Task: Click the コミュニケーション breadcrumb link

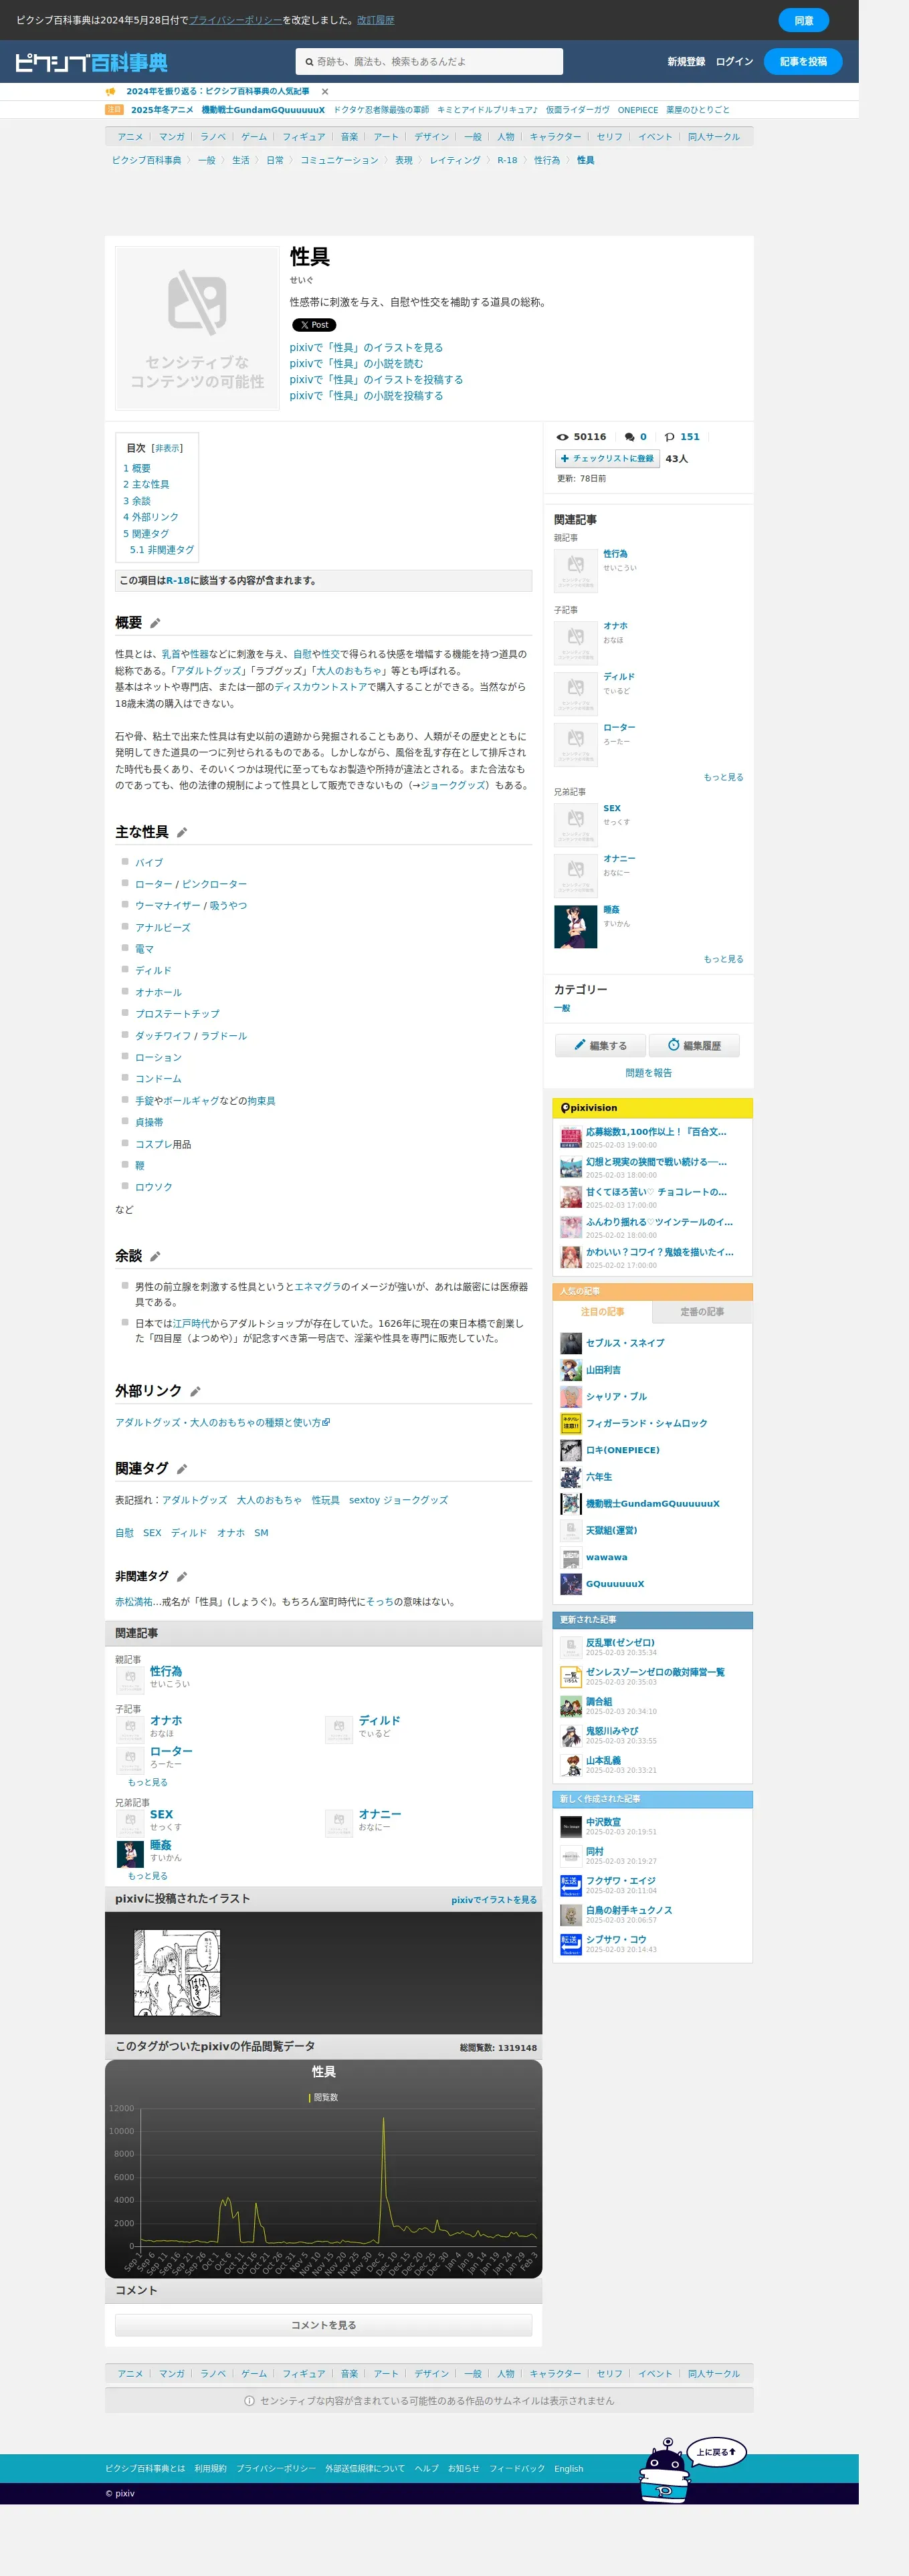Action: click(x=339, y=160)
